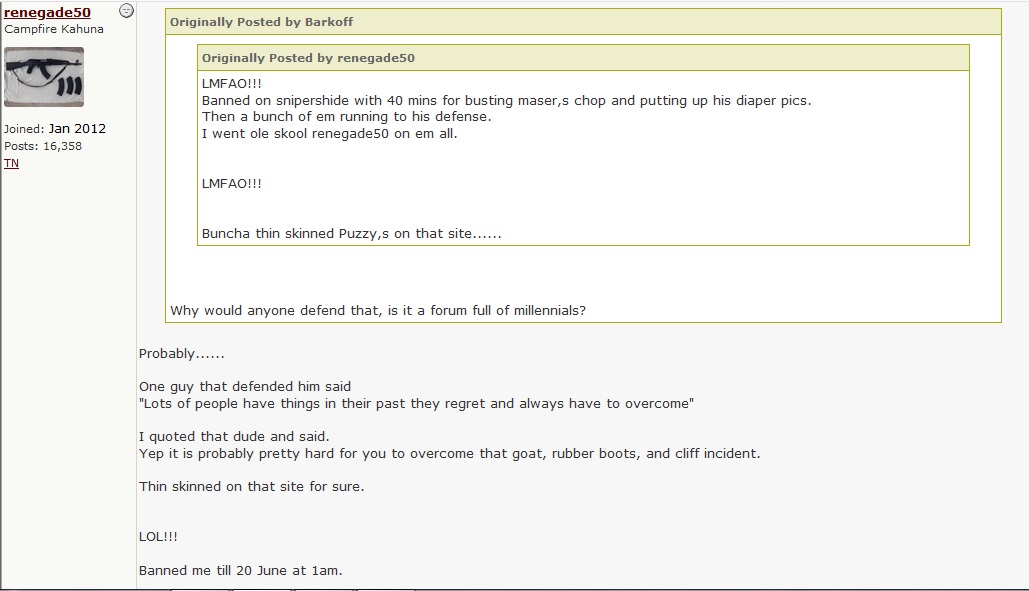Click the status face icon beside renegade50

(126, 10)
